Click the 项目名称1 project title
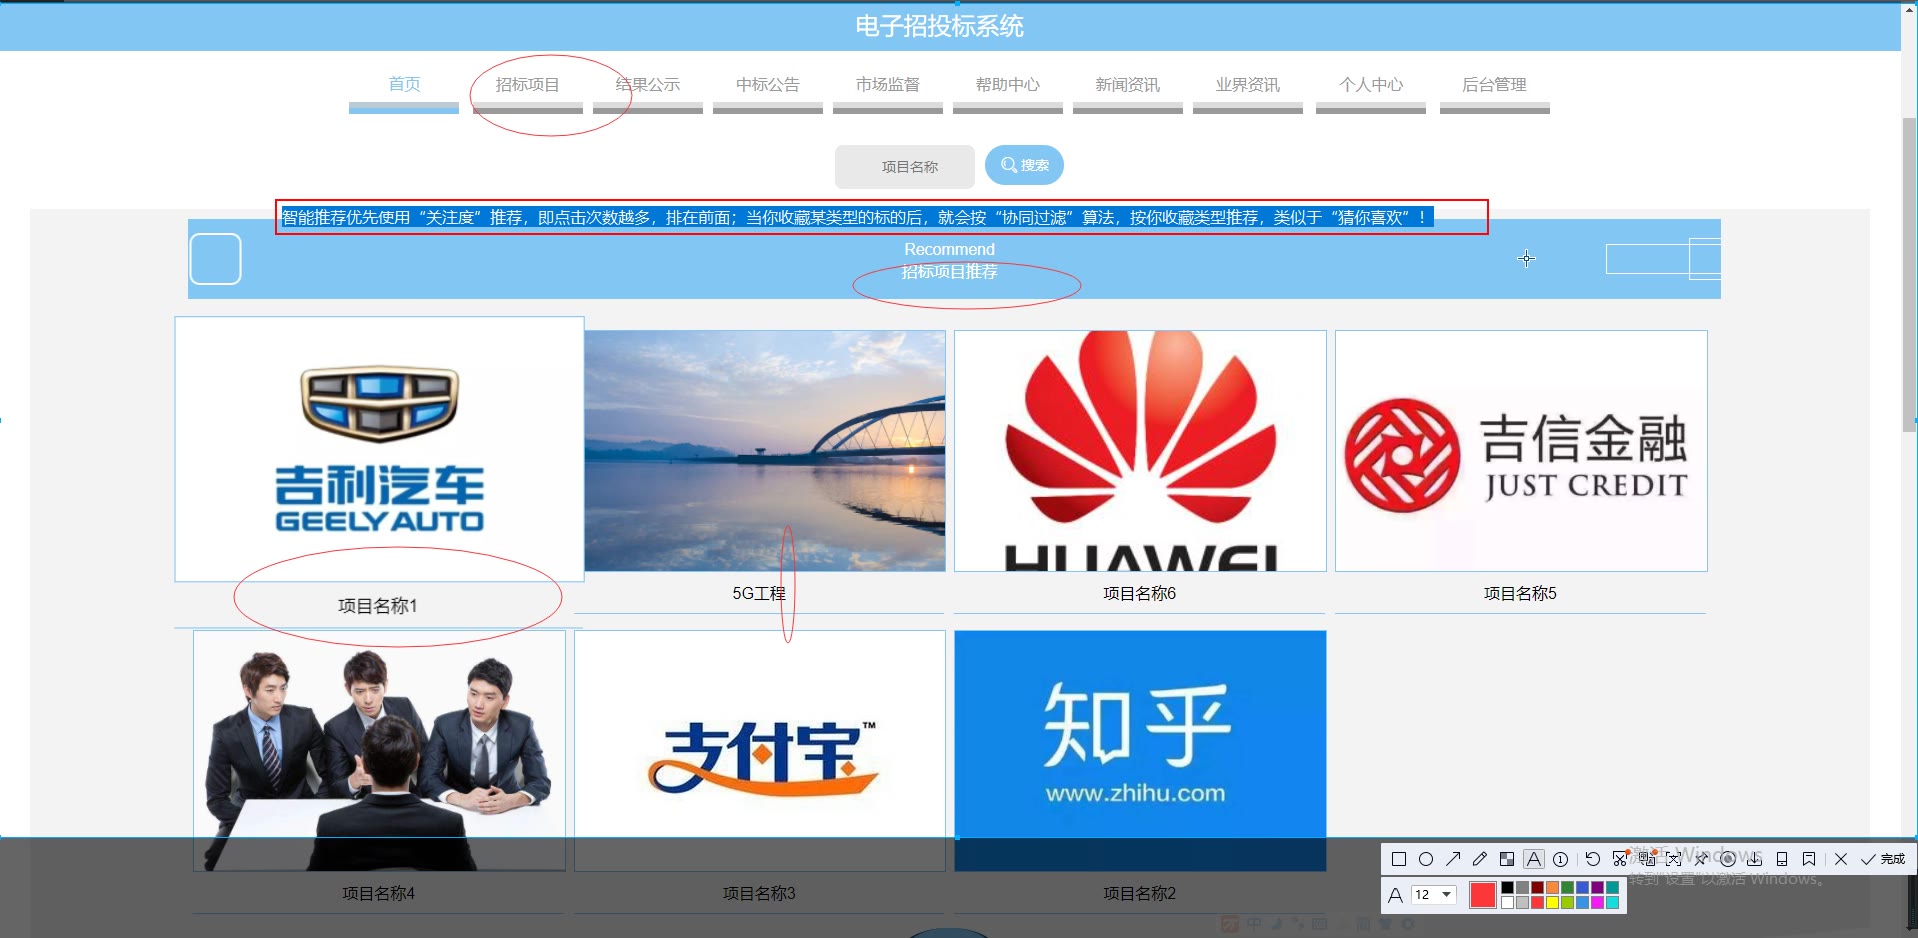 [x=378, y=606]
